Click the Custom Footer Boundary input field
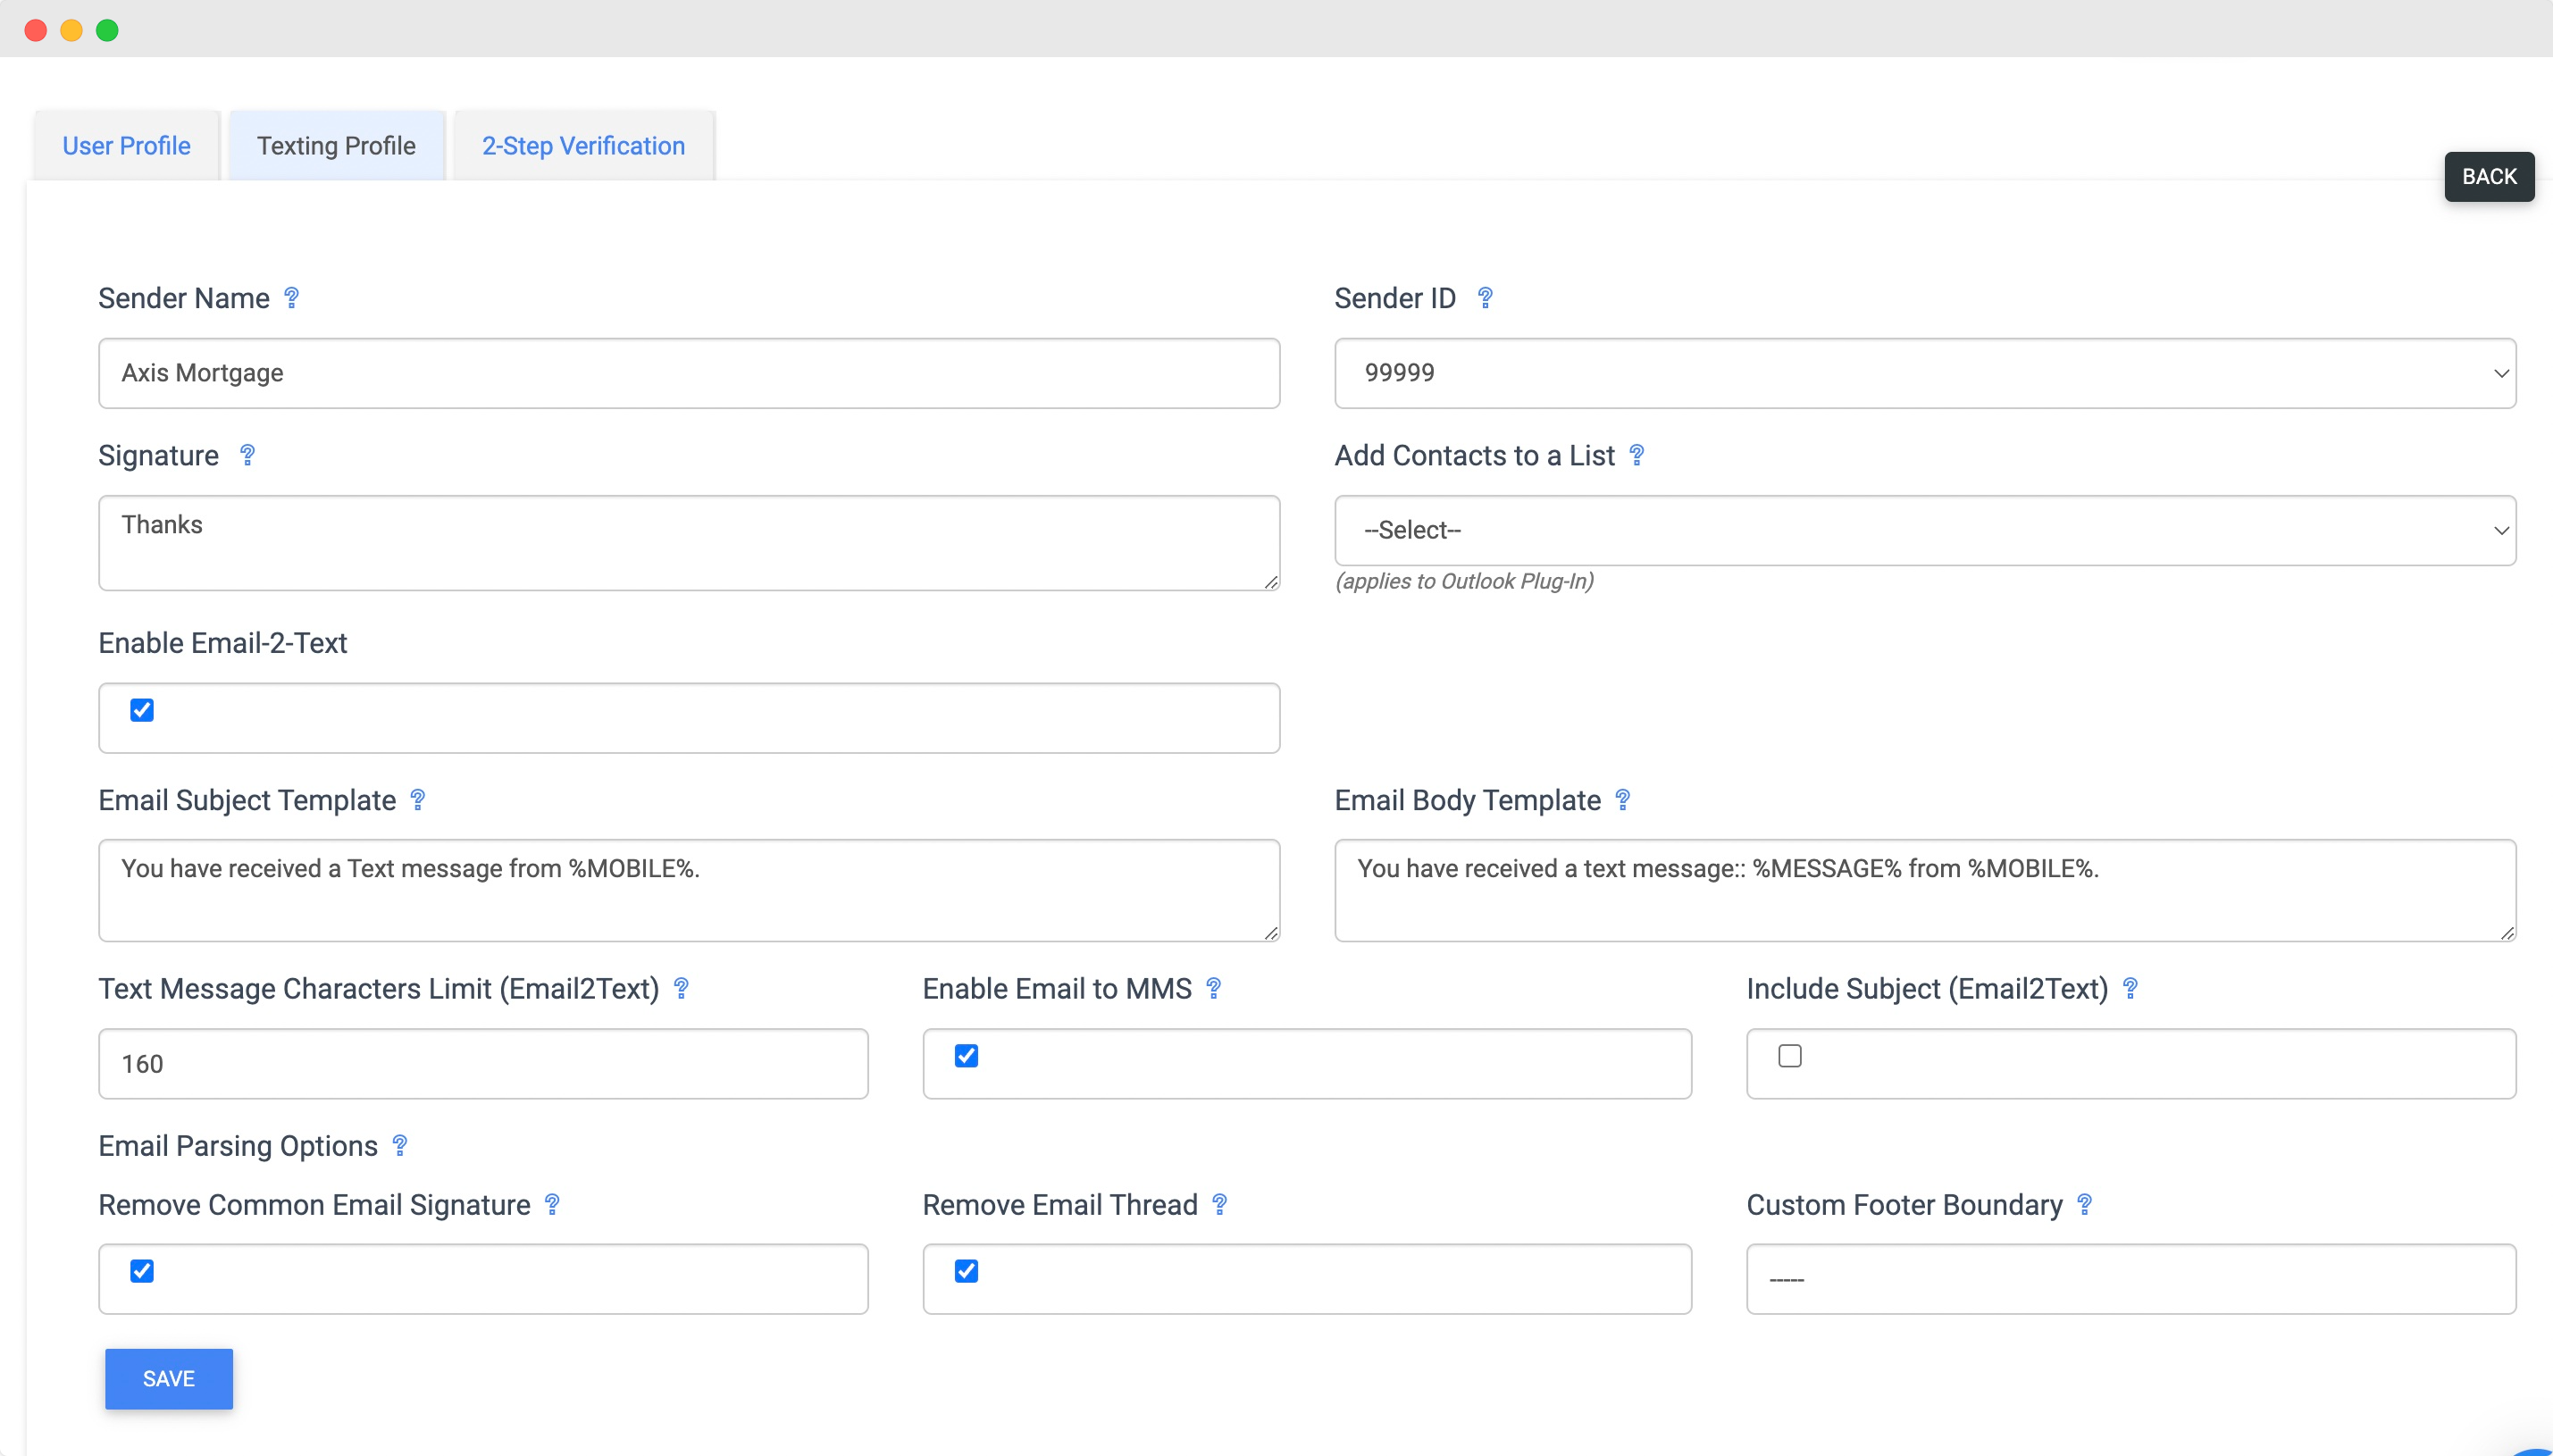This screenshot has height=1456, width=2553. pyautogui.click(x=2131, y=1278)
